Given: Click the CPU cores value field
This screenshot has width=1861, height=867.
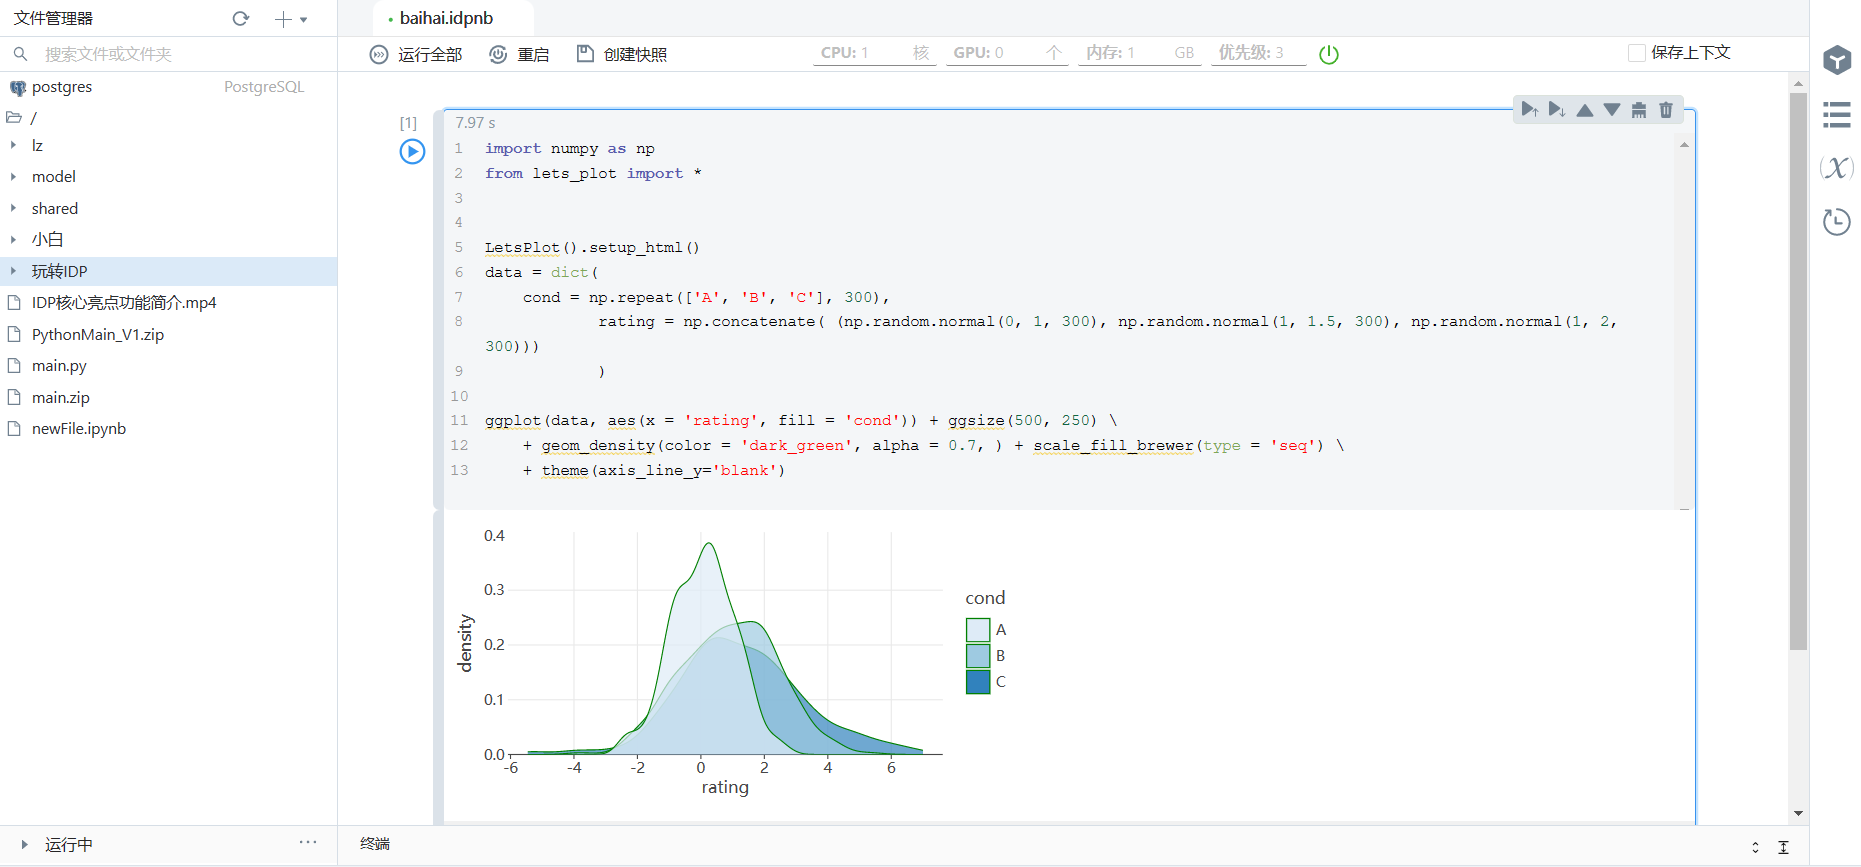Looking at the screenshot, I should 875,53.
